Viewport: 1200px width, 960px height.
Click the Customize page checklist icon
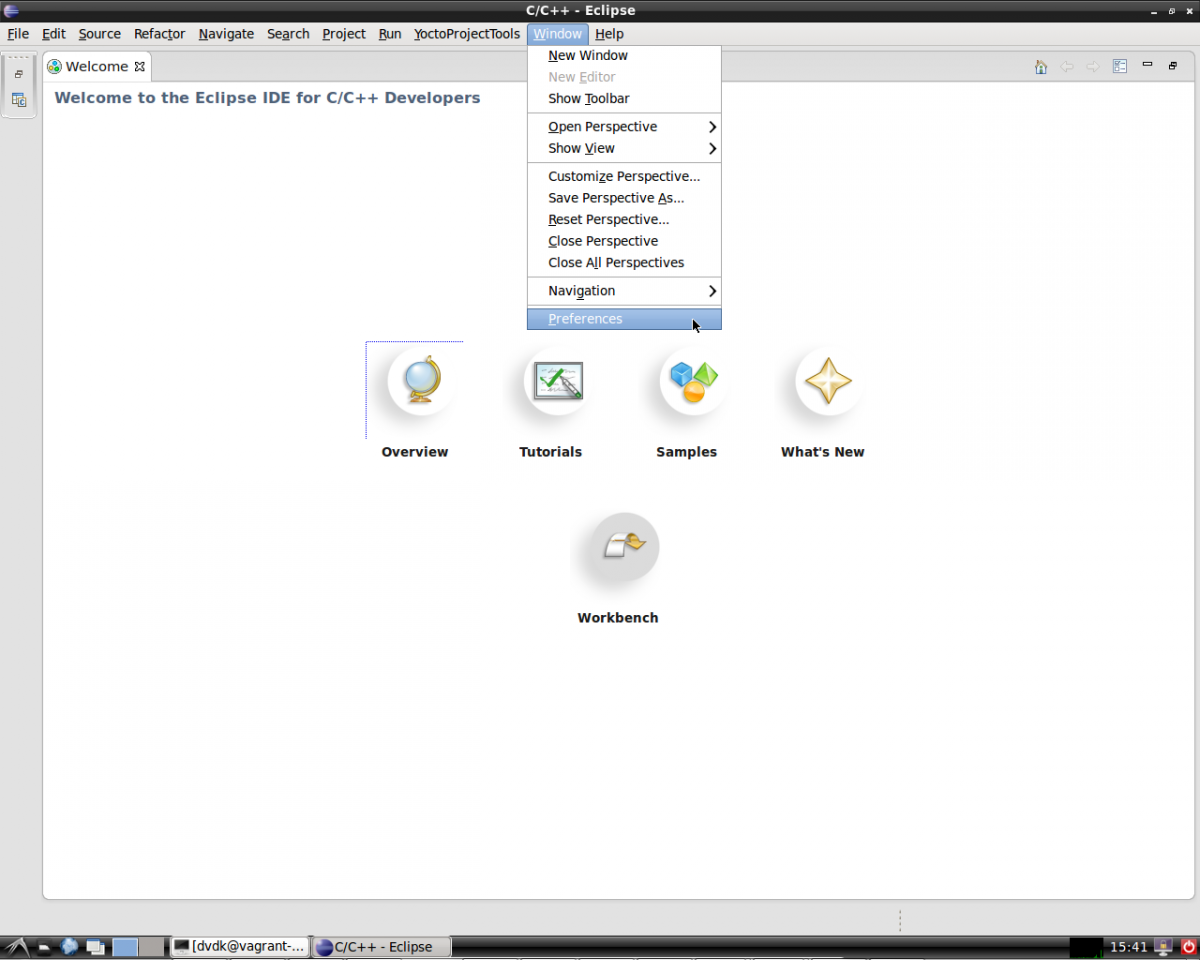[1120, 67]
